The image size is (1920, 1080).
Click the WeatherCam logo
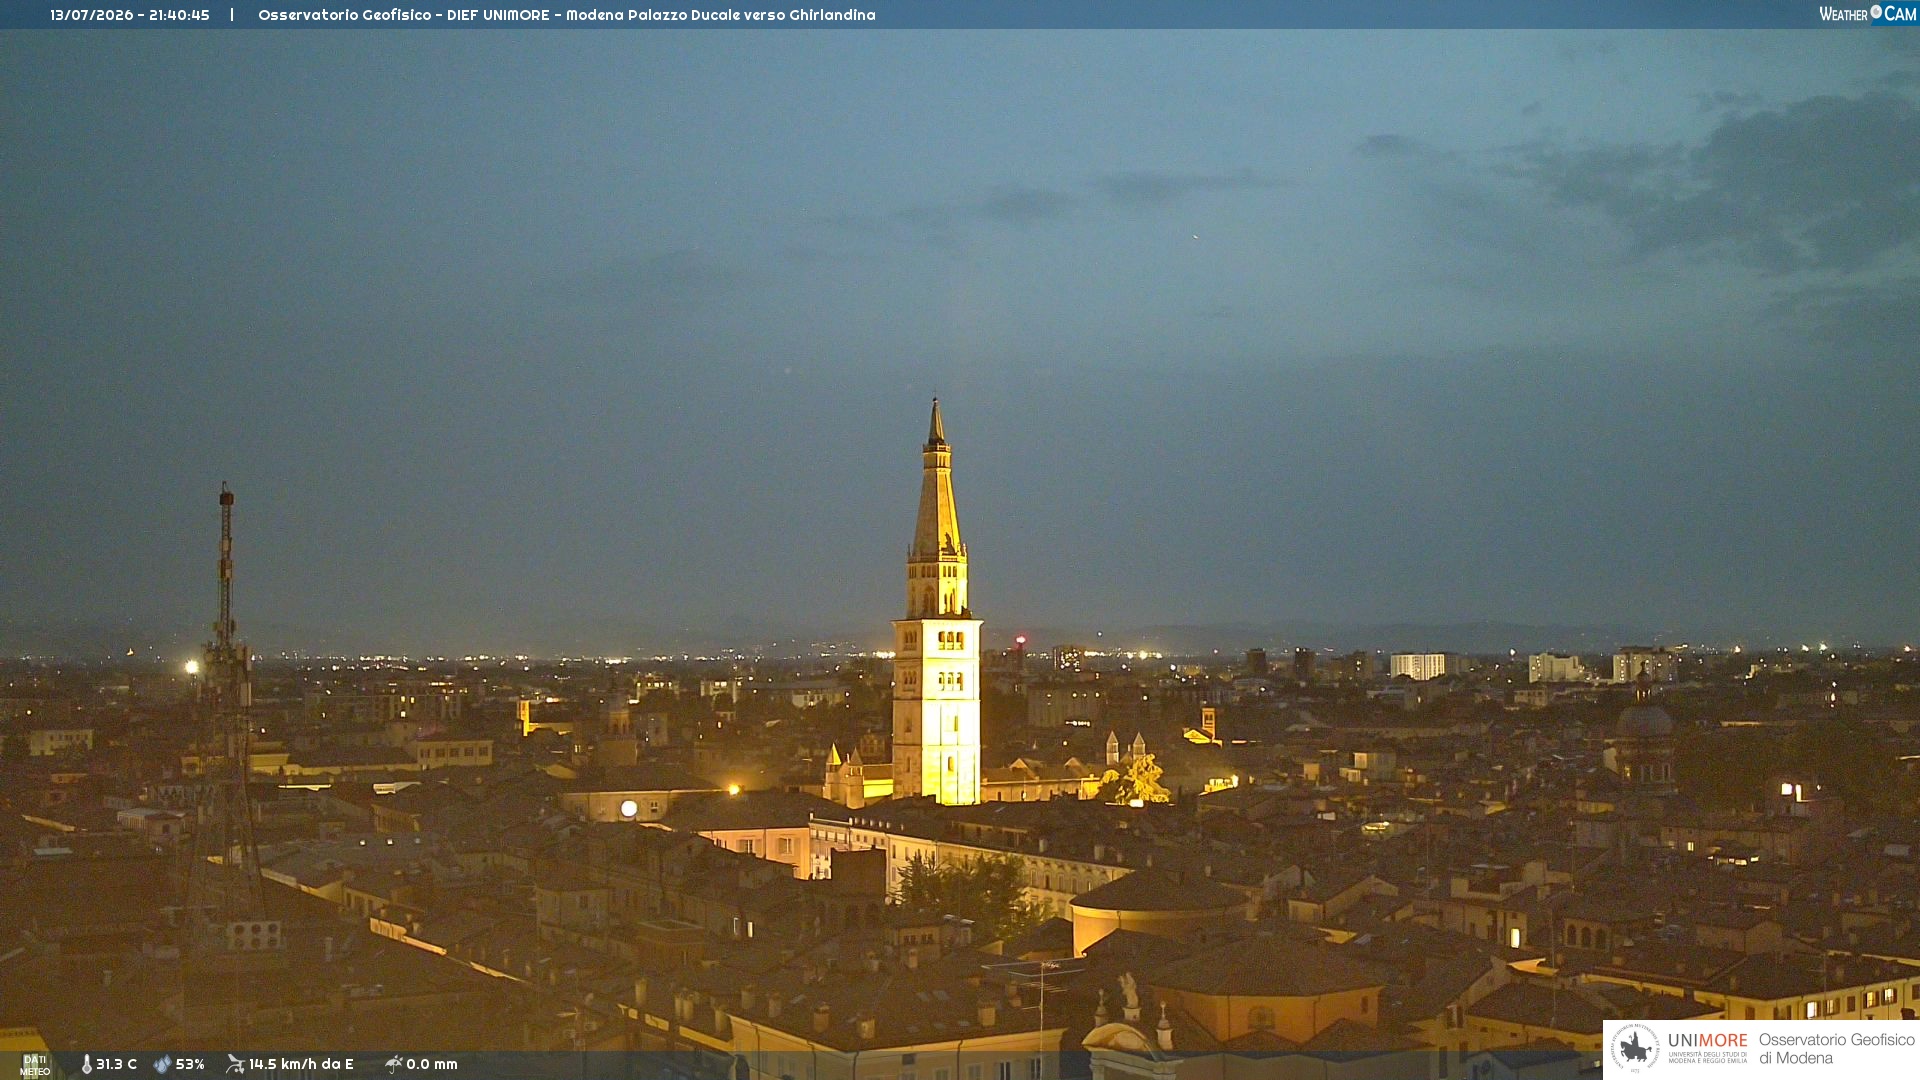[1868, 14]
